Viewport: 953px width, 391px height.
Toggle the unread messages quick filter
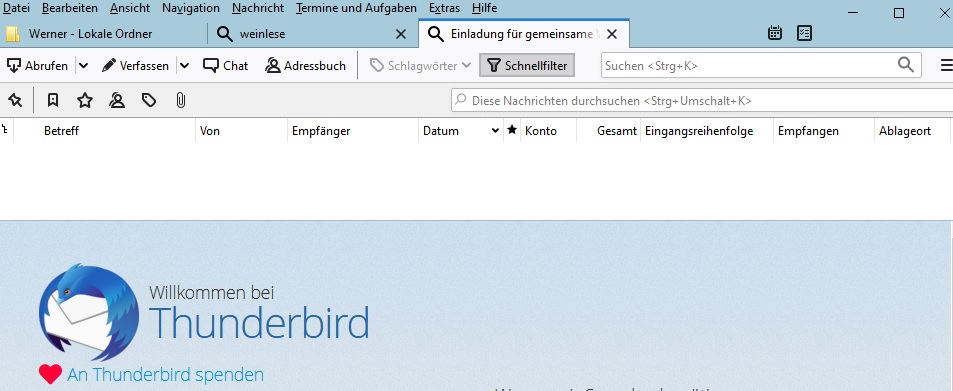pyautogui.click(x=53, y=100)
